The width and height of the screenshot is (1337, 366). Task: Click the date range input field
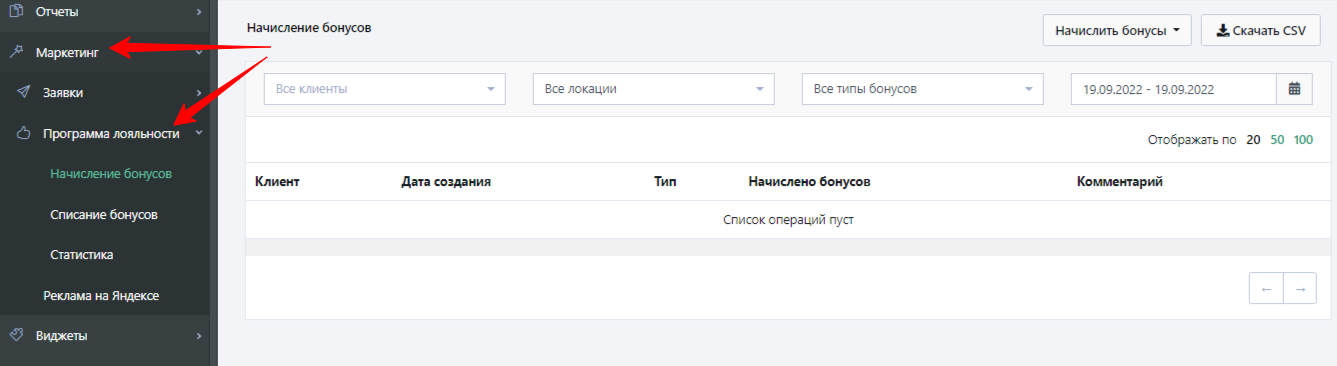tap(1174, 89)
